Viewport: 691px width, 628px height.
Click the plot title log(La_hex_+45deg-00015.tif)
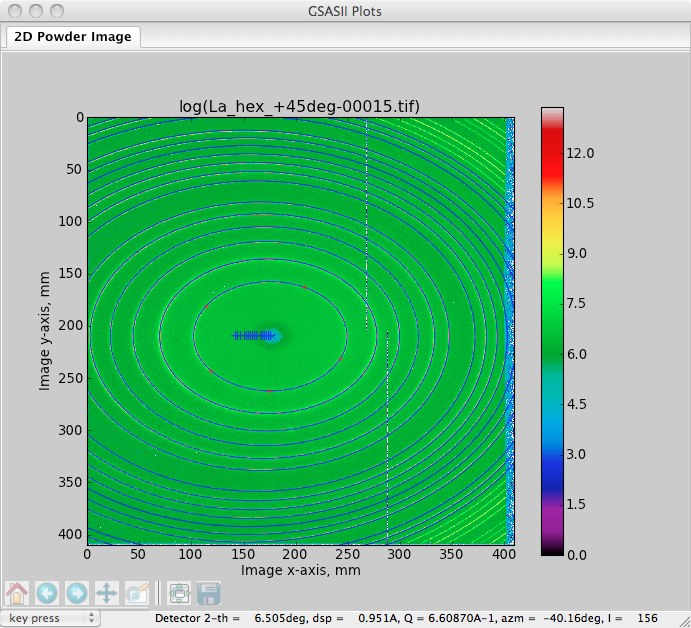(300, 106)
